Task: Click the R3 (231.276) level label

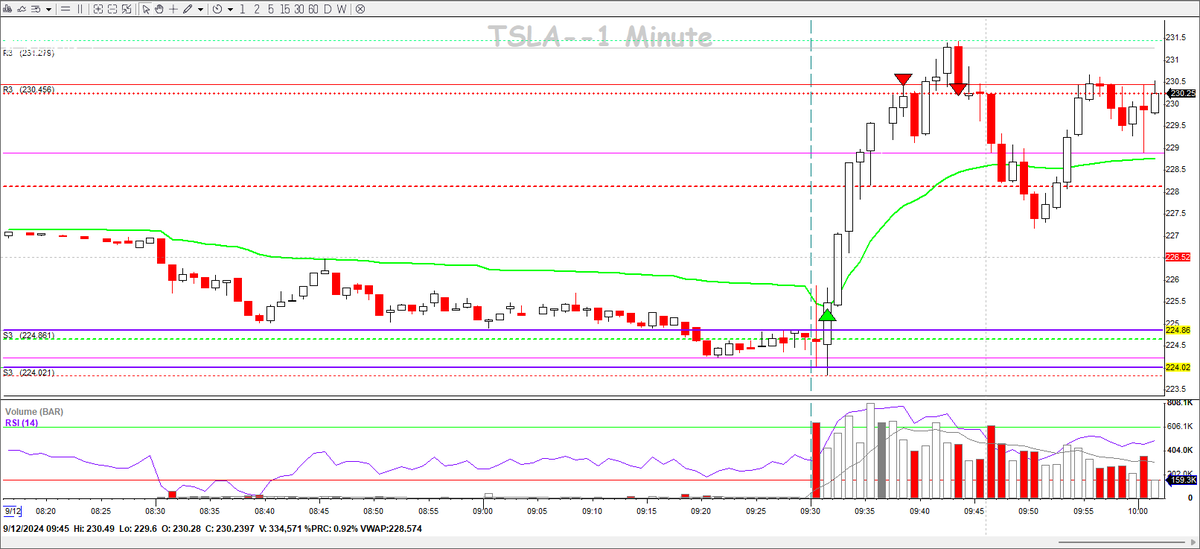Action: tap(27, 53)
